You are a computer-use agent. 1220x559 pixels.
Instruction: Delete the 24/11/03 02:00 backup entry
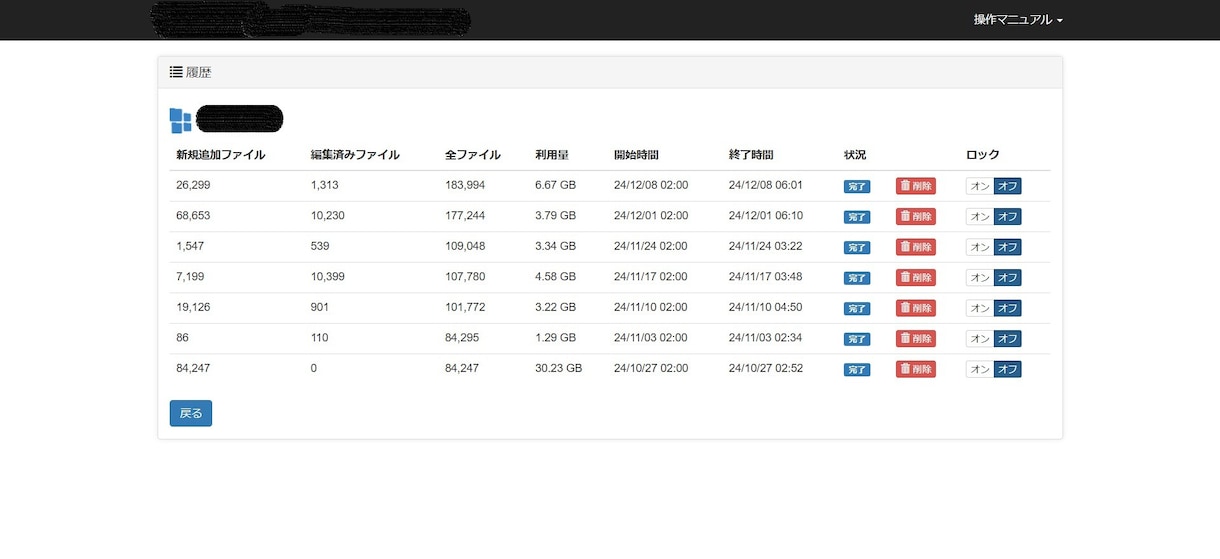tap(916, 338)
